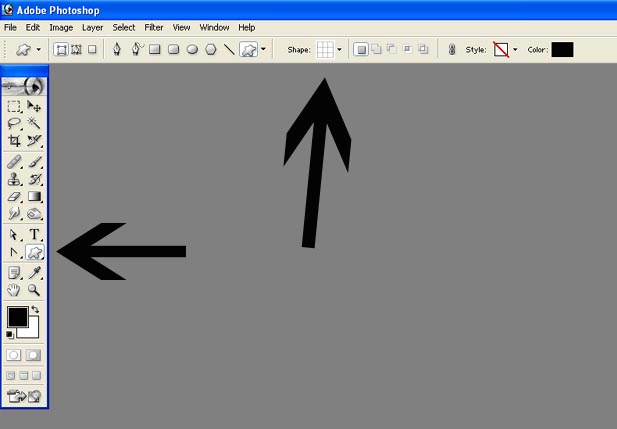Select Subtract from Shape Area option
The width and height of the screenshot is (617, 429).
(392, 49)
